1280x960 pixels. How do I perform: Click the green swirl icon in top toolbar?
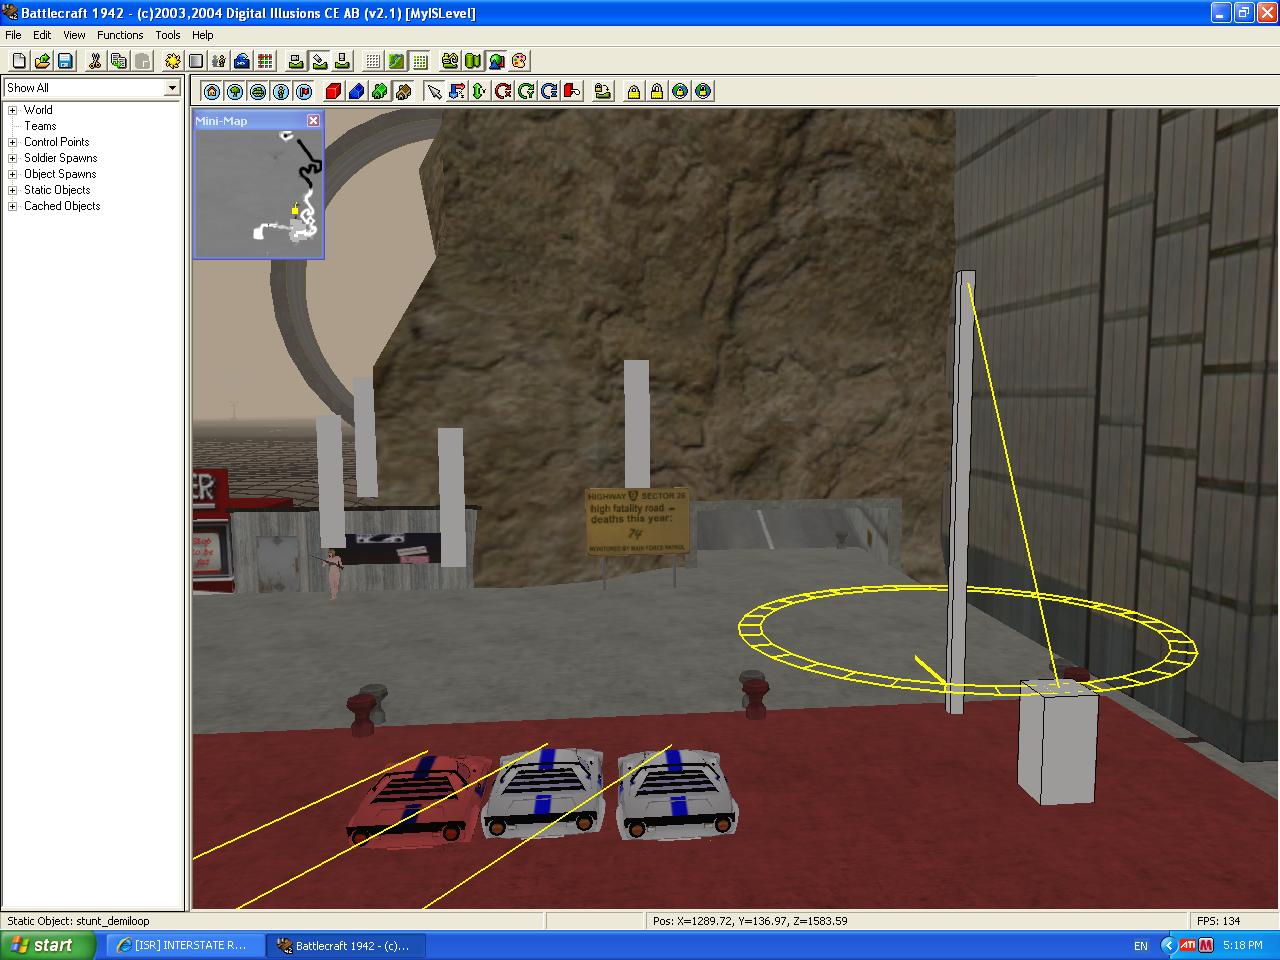450,61
